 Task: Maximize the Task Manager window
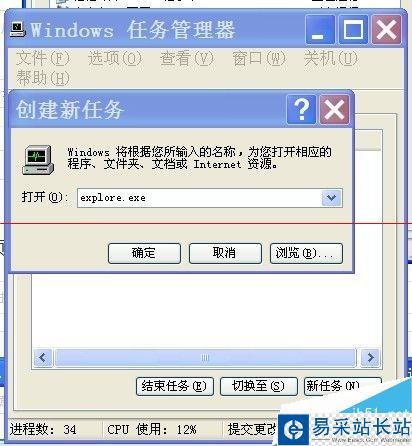tap(353, 30)
